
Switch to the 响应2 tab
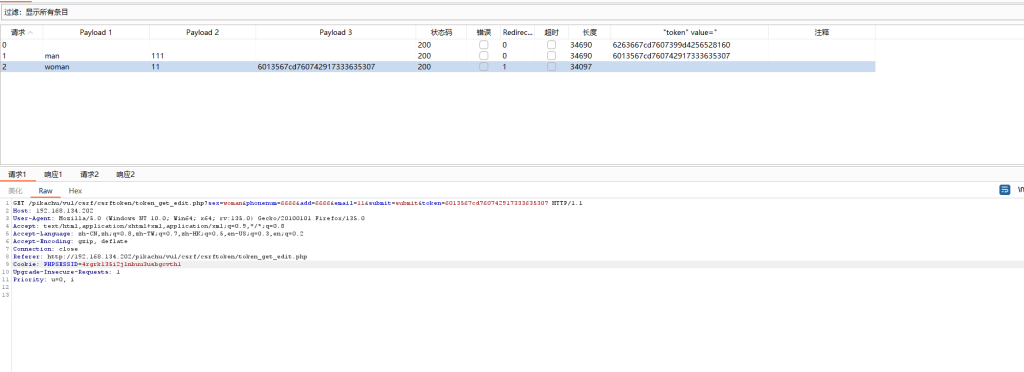click(x=125, y=174)
